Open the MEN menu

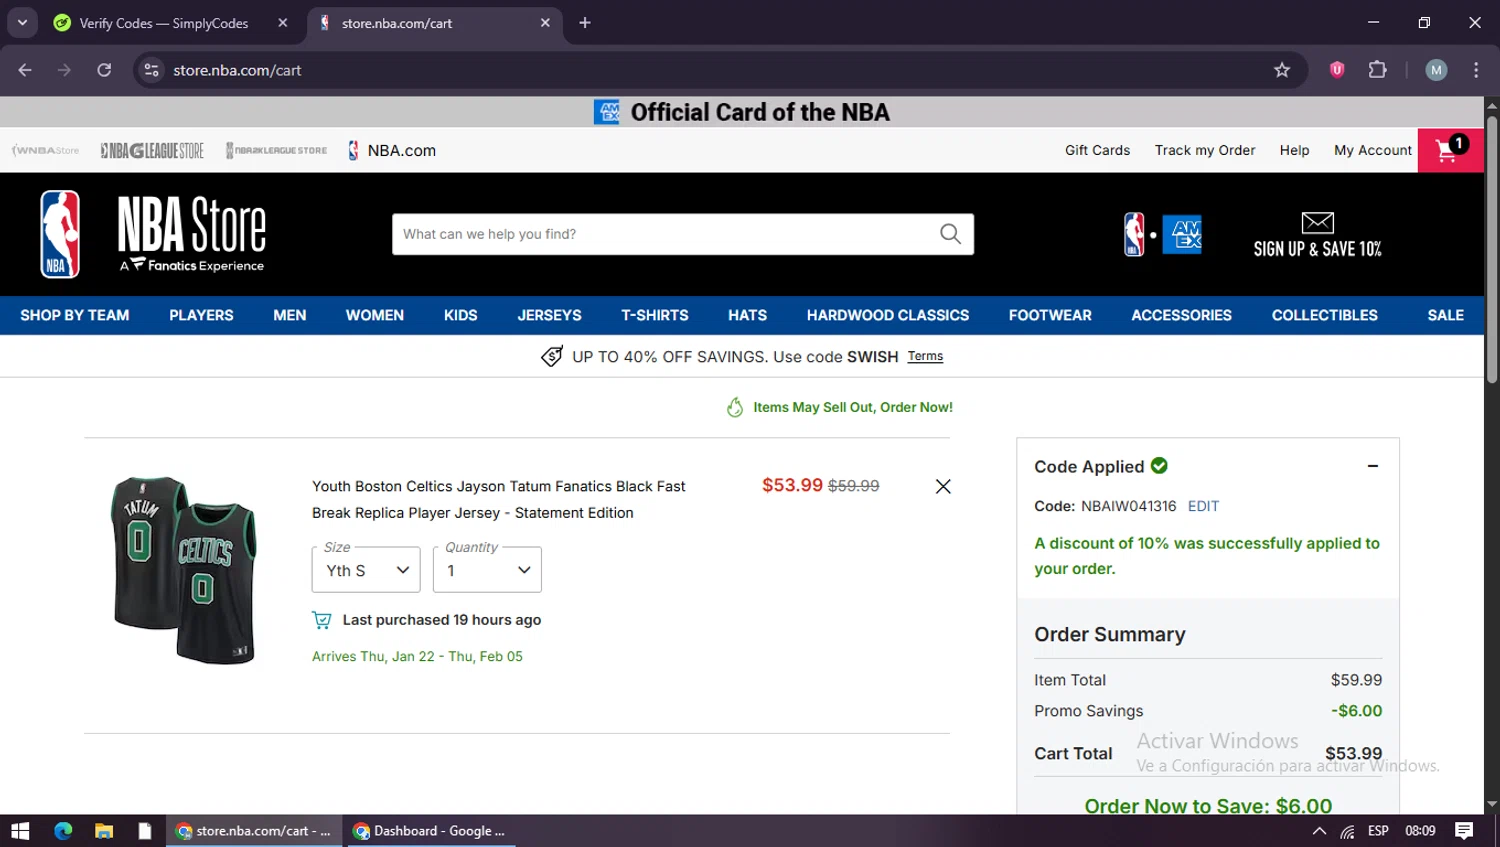pos(290,315)
